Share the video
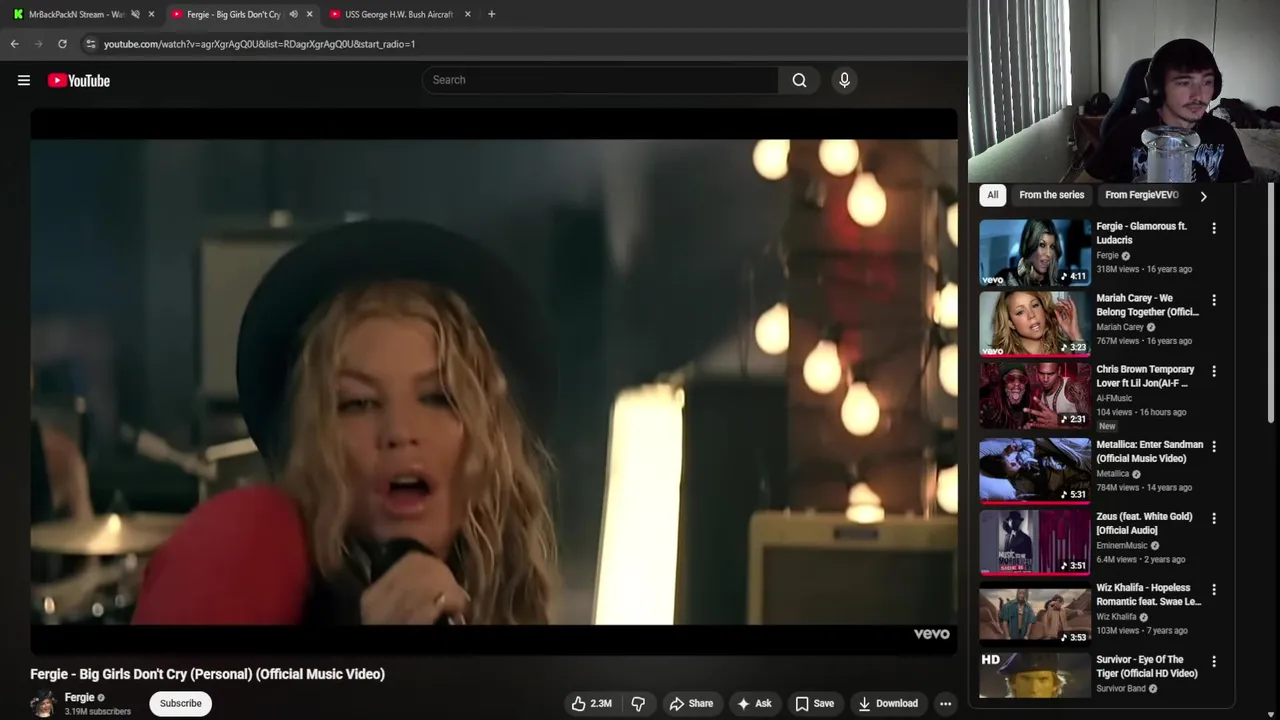The image size is (1280, 720). coord(691,703)
